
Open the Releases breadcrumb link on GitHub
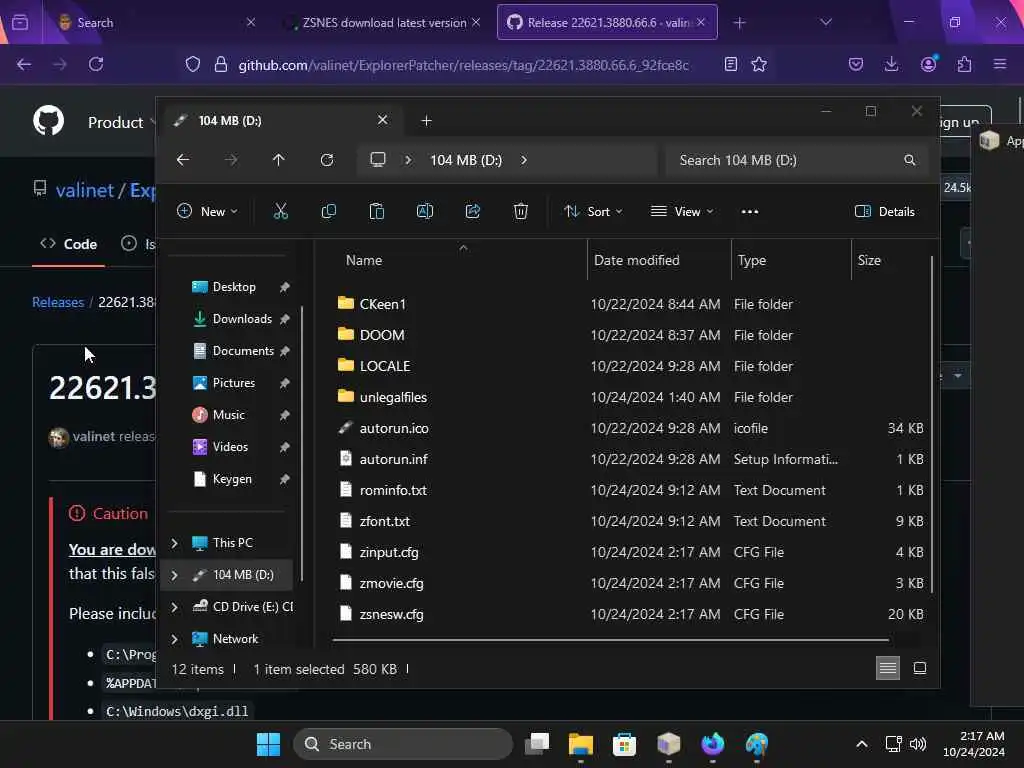(x=58, y=302)
